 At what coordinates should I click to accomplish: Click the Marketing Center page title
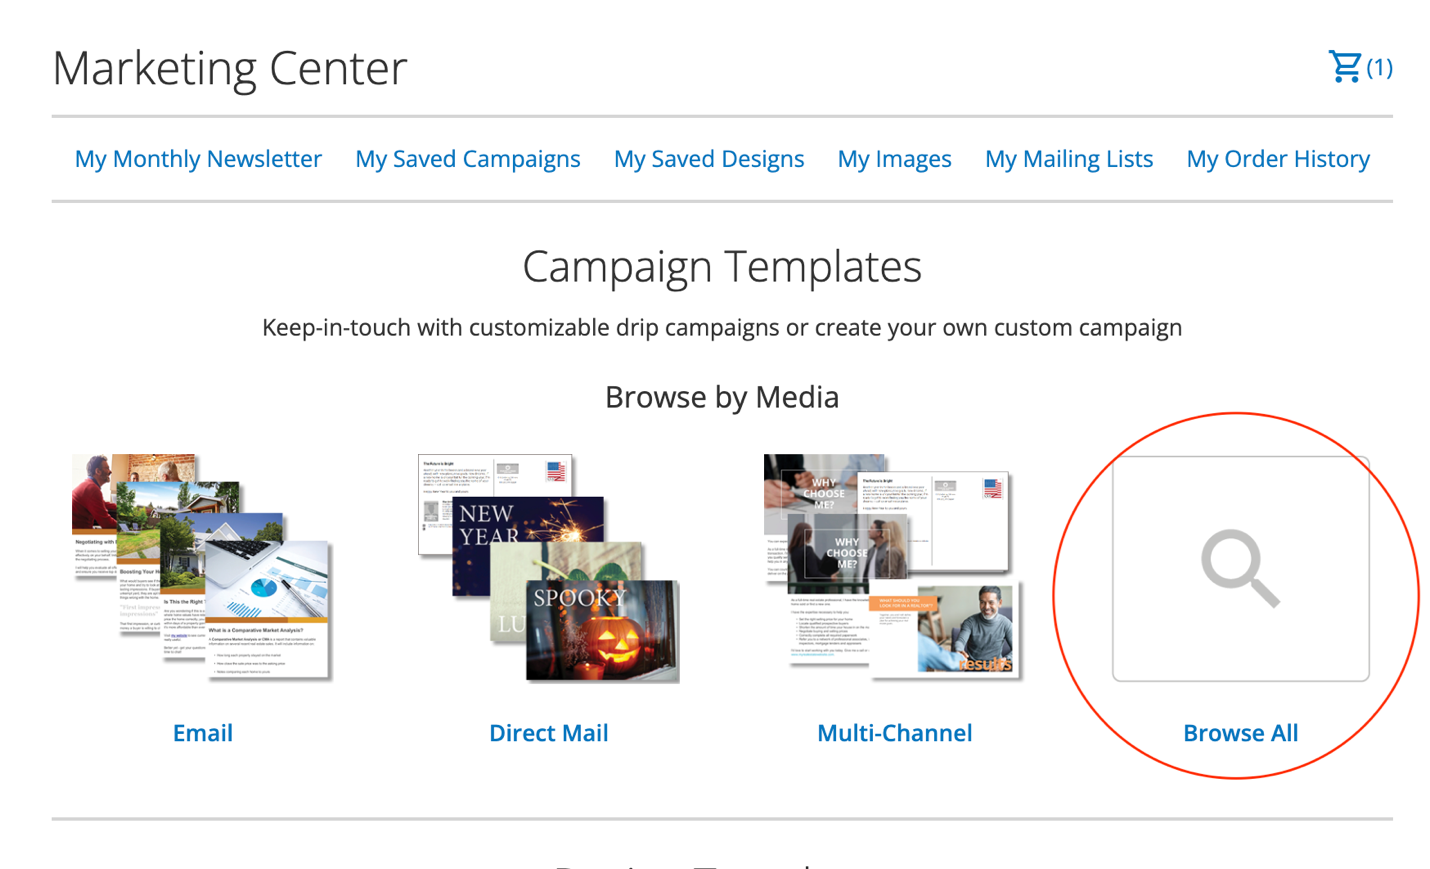click(x=229, y=68)
